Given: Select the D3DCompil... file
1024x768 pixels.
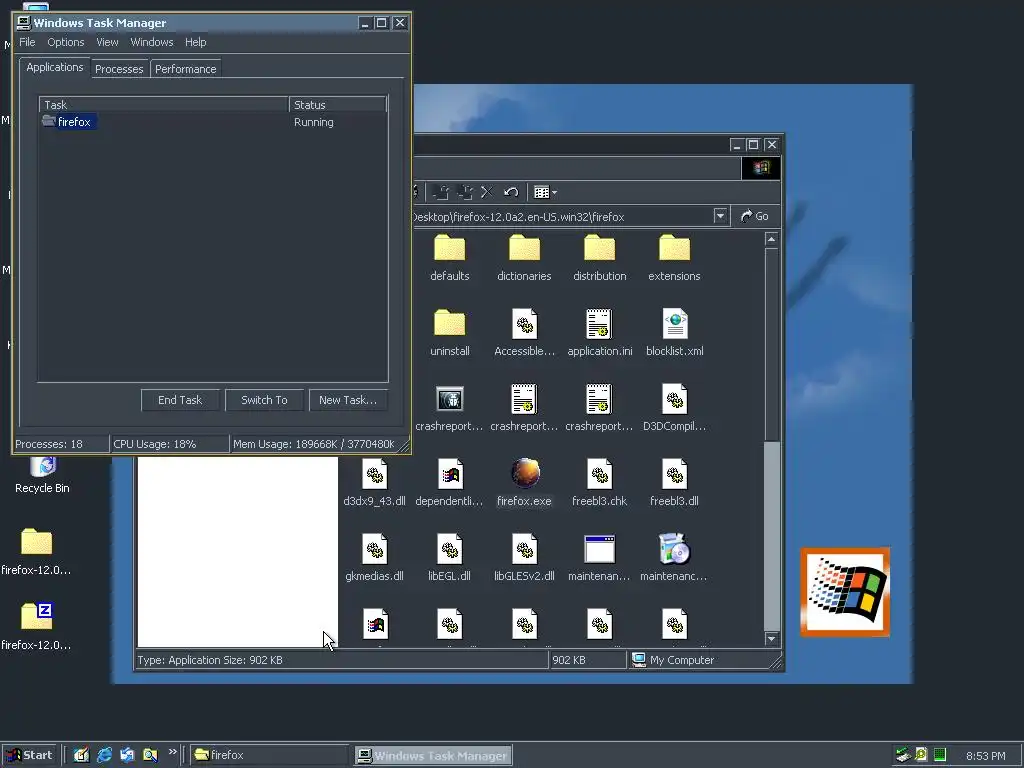Looking at the screenshot, I should click(x=675, y=408).
